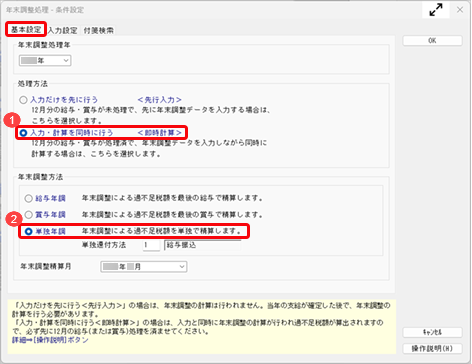Click the expand arrows icon in title bar
Viewport: 472px width, 364px height.
pyautogui.click(x=436, y=10)
